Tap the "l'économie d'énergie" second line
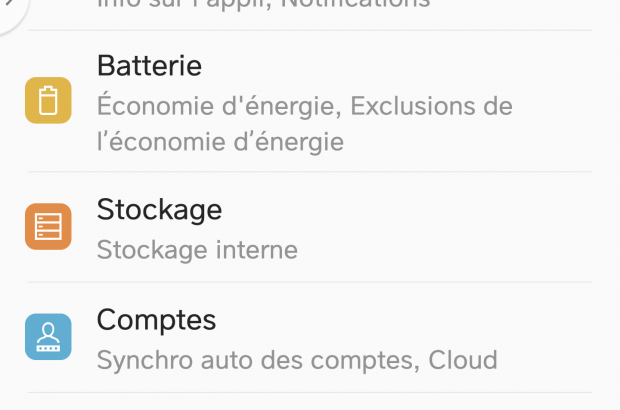Screen dimensions: 620x410 click(x=220, y=142)
